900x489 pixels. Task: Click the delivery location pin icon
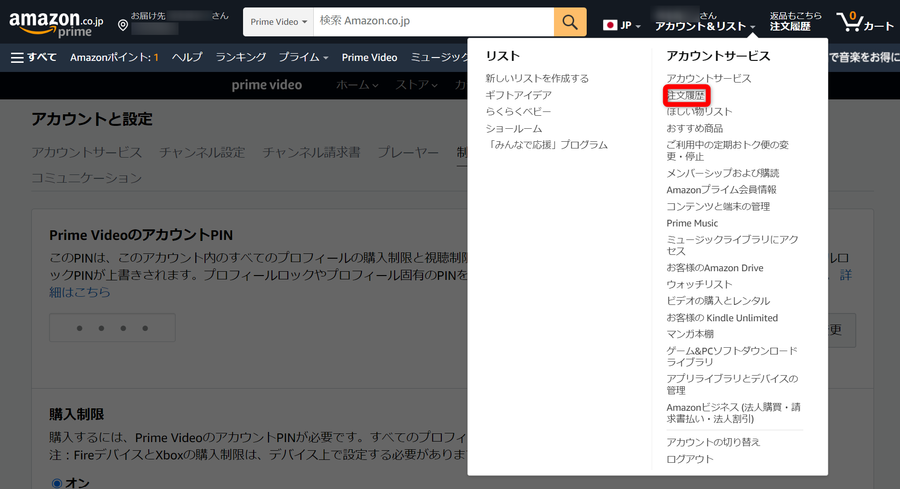(122, 25)
